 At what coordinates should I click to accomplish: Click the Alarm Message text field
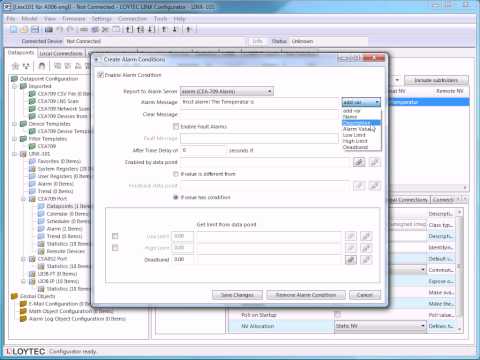click(259, 102)
